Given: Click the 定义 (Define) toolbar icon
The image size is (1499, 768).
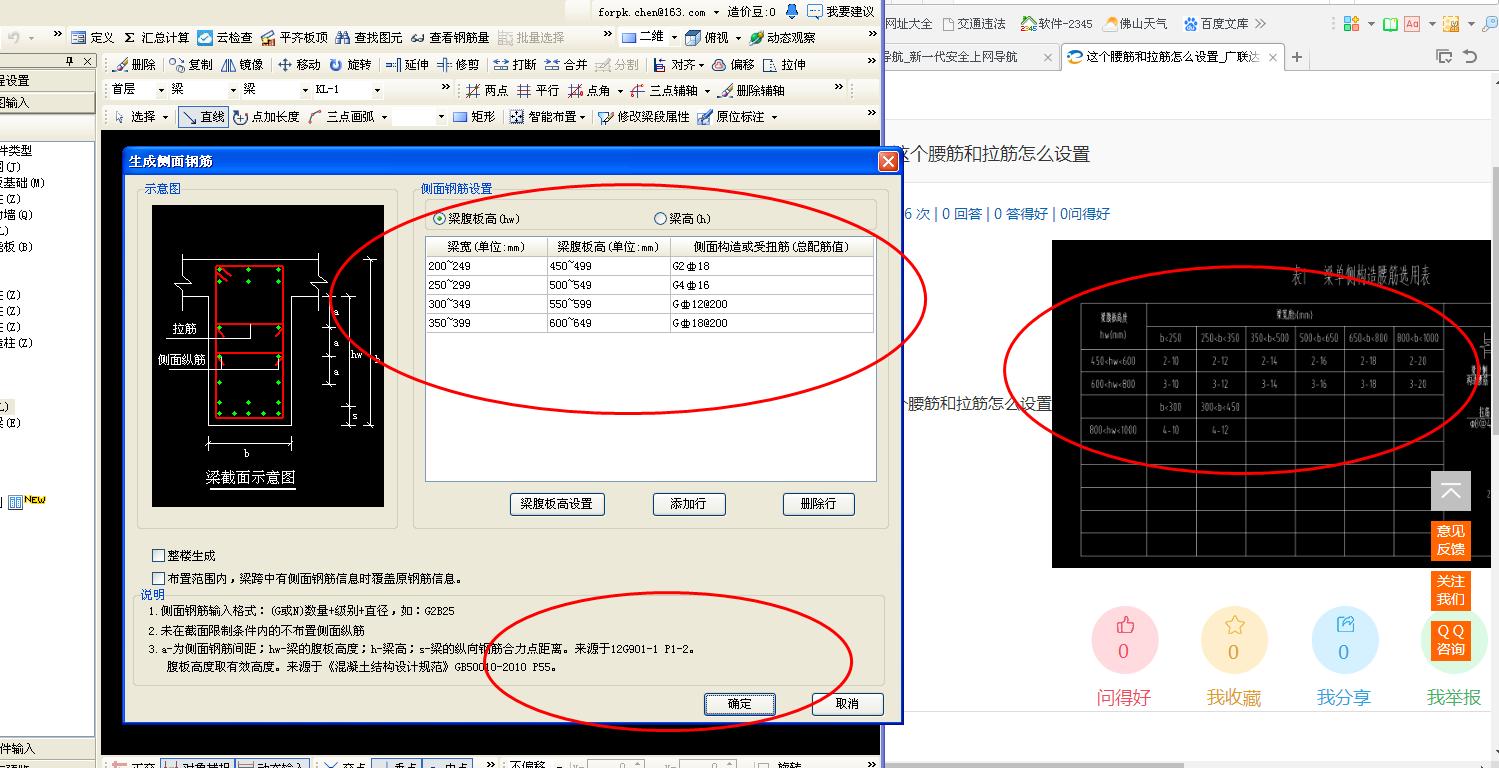Looking at the screenshot, I should [x=92, y=38].
